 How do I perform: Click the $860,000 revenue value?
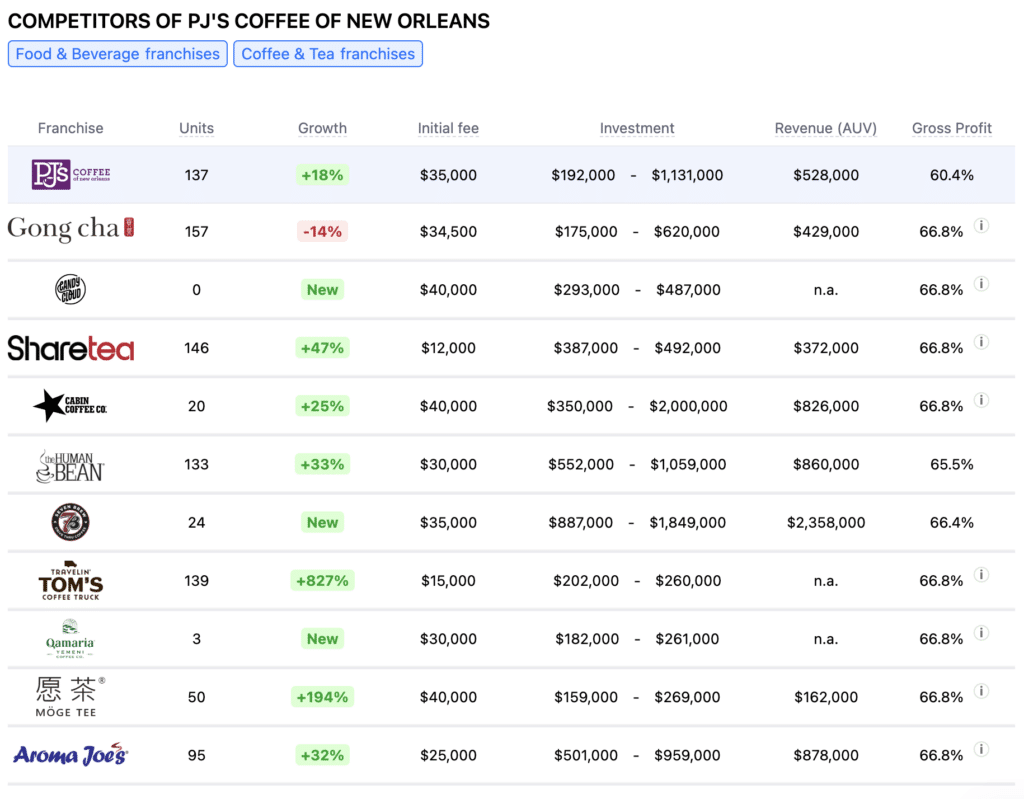click(825, 465)
